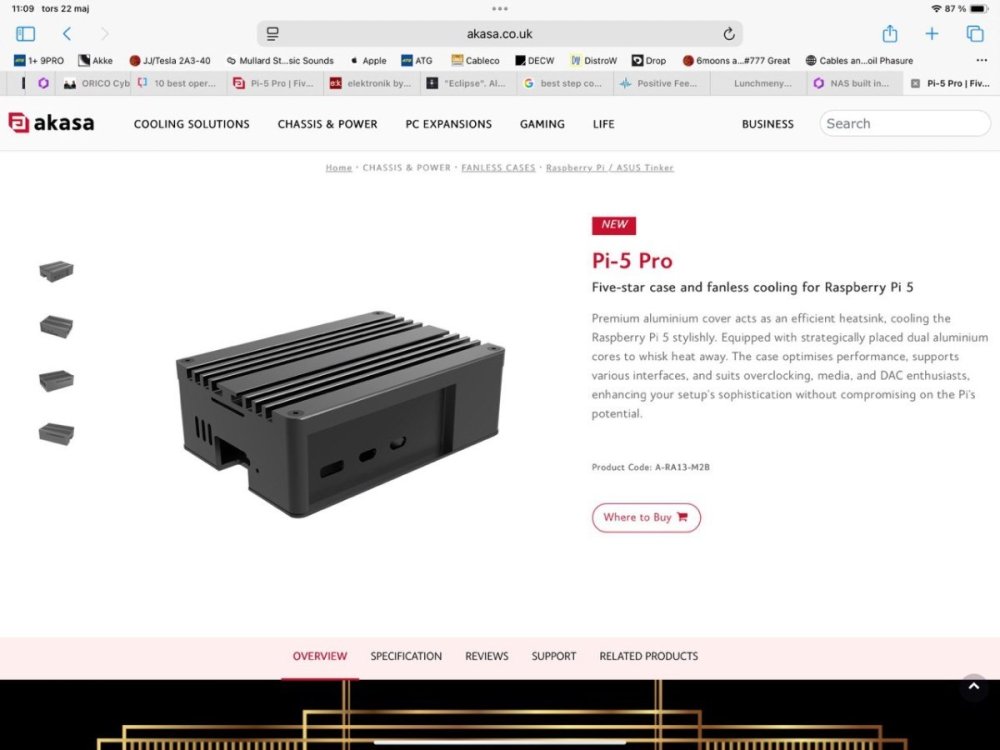Screen dimensions: 1000x750
Task: Show more bookmarks via ellipsis
Action: [x=981, y=60]
